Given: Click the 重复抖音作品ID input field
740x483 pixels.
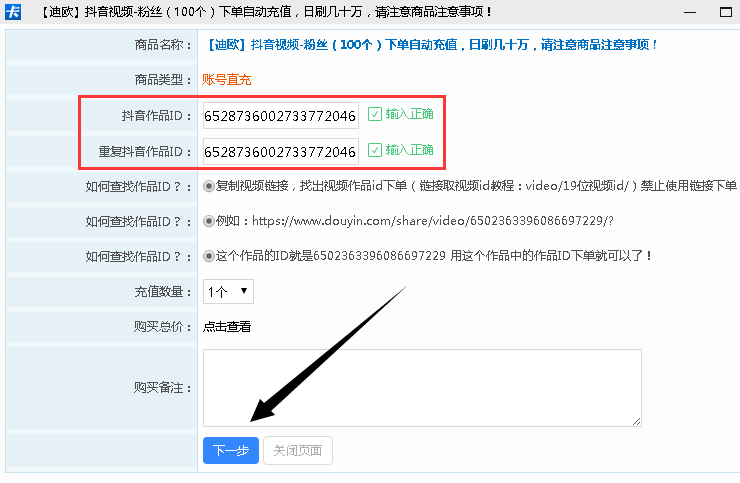Looking at the screenshot, I should pyautogui.click(x=280, y=152).
